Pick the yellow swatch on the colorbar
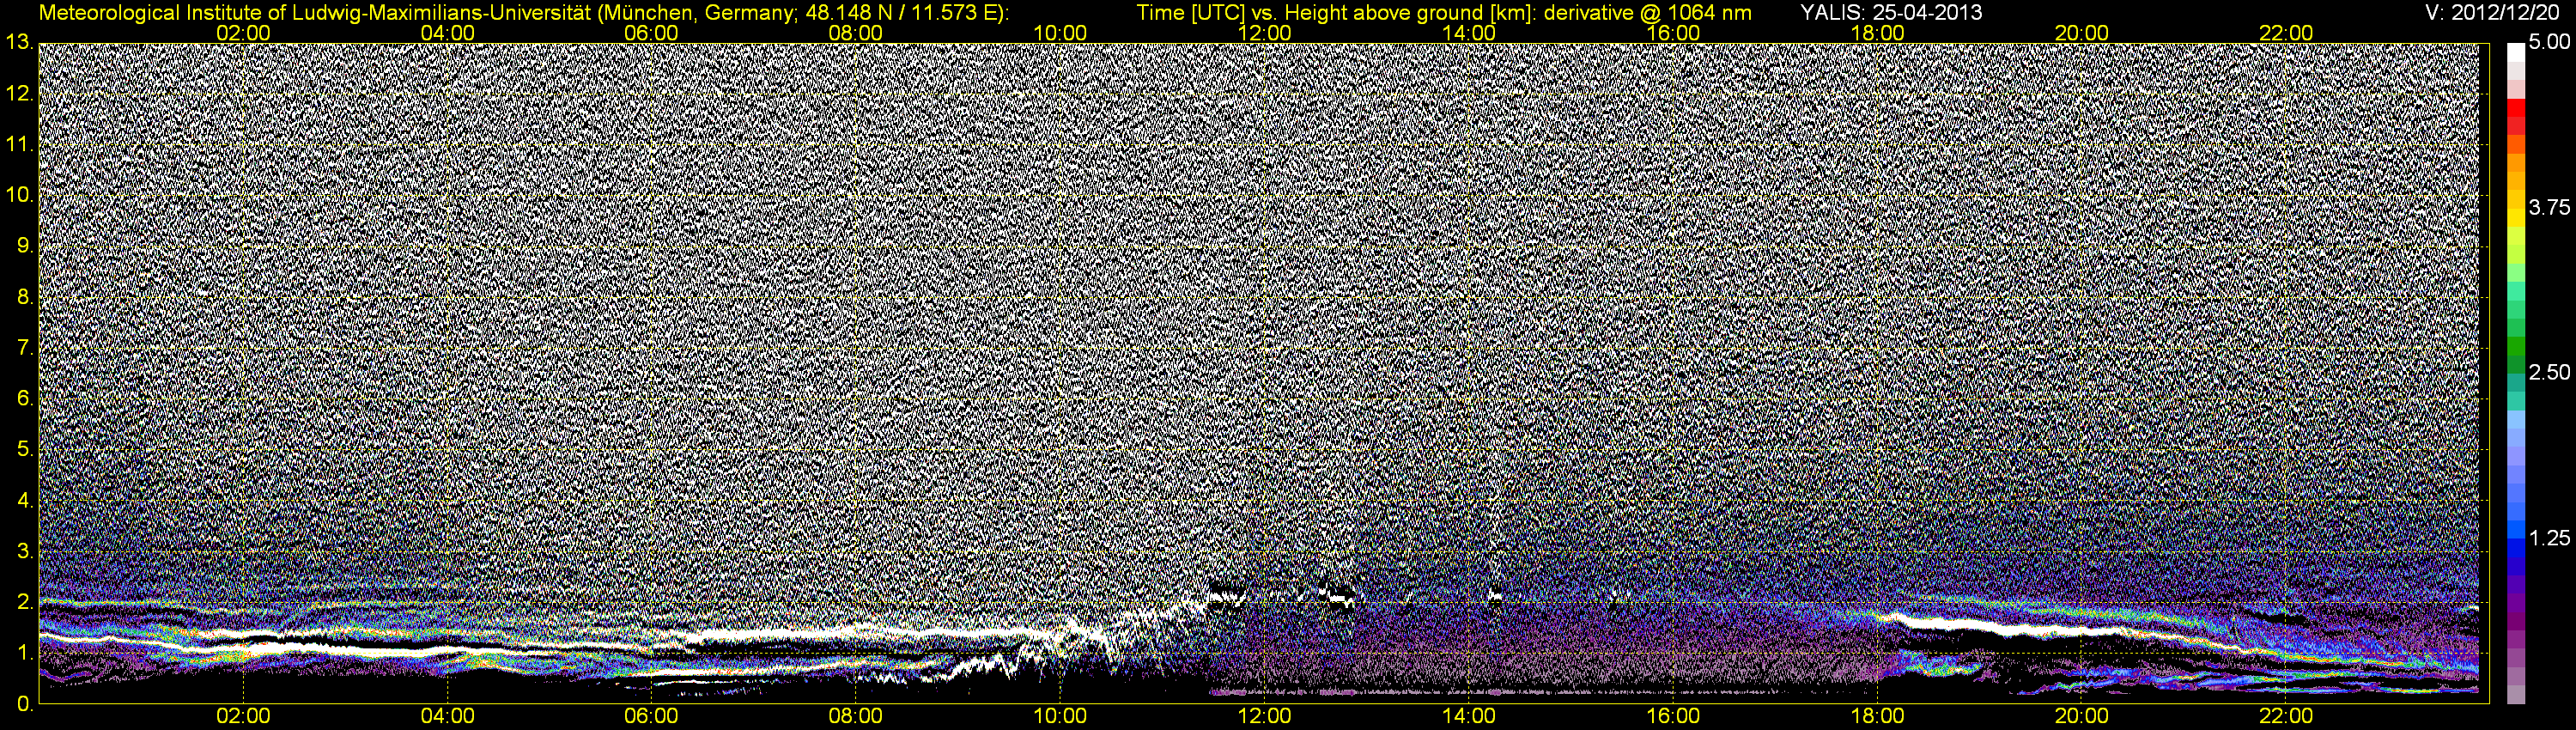2576x730 pixels. click(x=2515, y=218)
